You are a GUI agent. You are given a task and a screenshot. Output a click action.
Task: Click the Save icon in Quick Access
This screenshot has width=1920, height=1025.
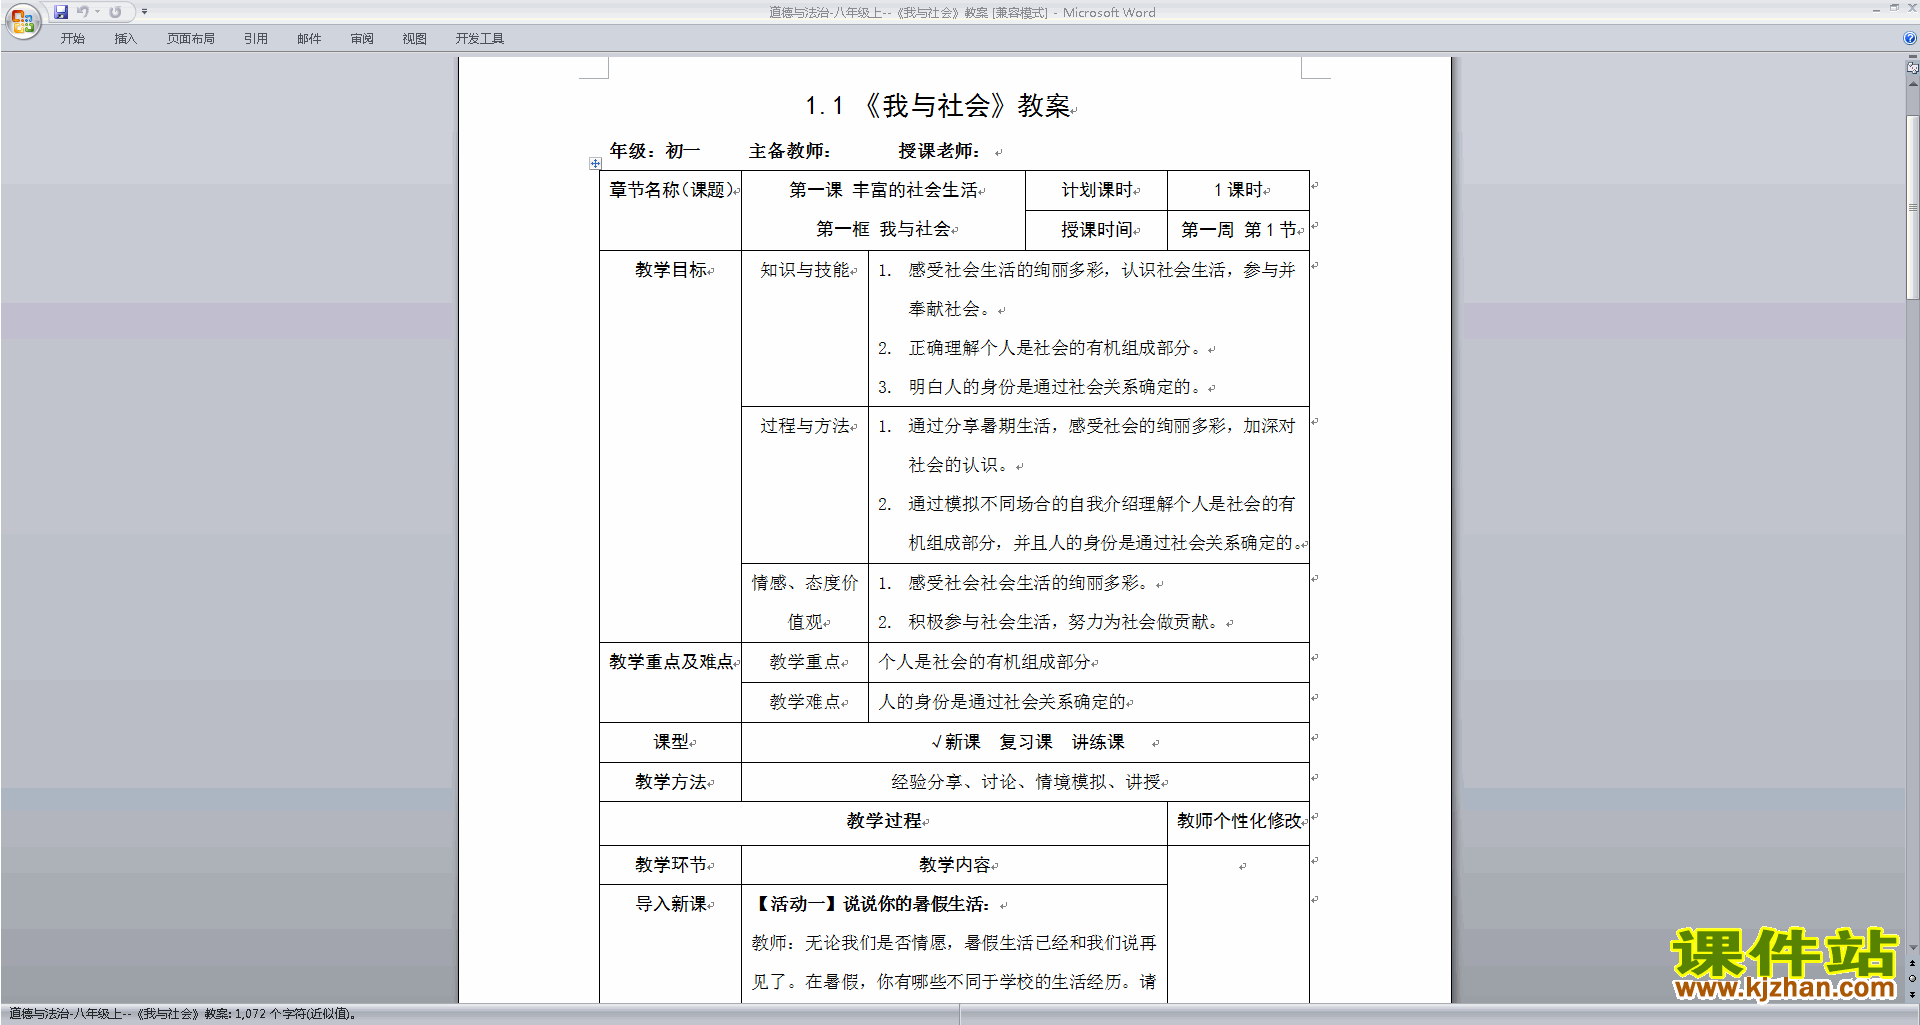(x=61, y=12)
